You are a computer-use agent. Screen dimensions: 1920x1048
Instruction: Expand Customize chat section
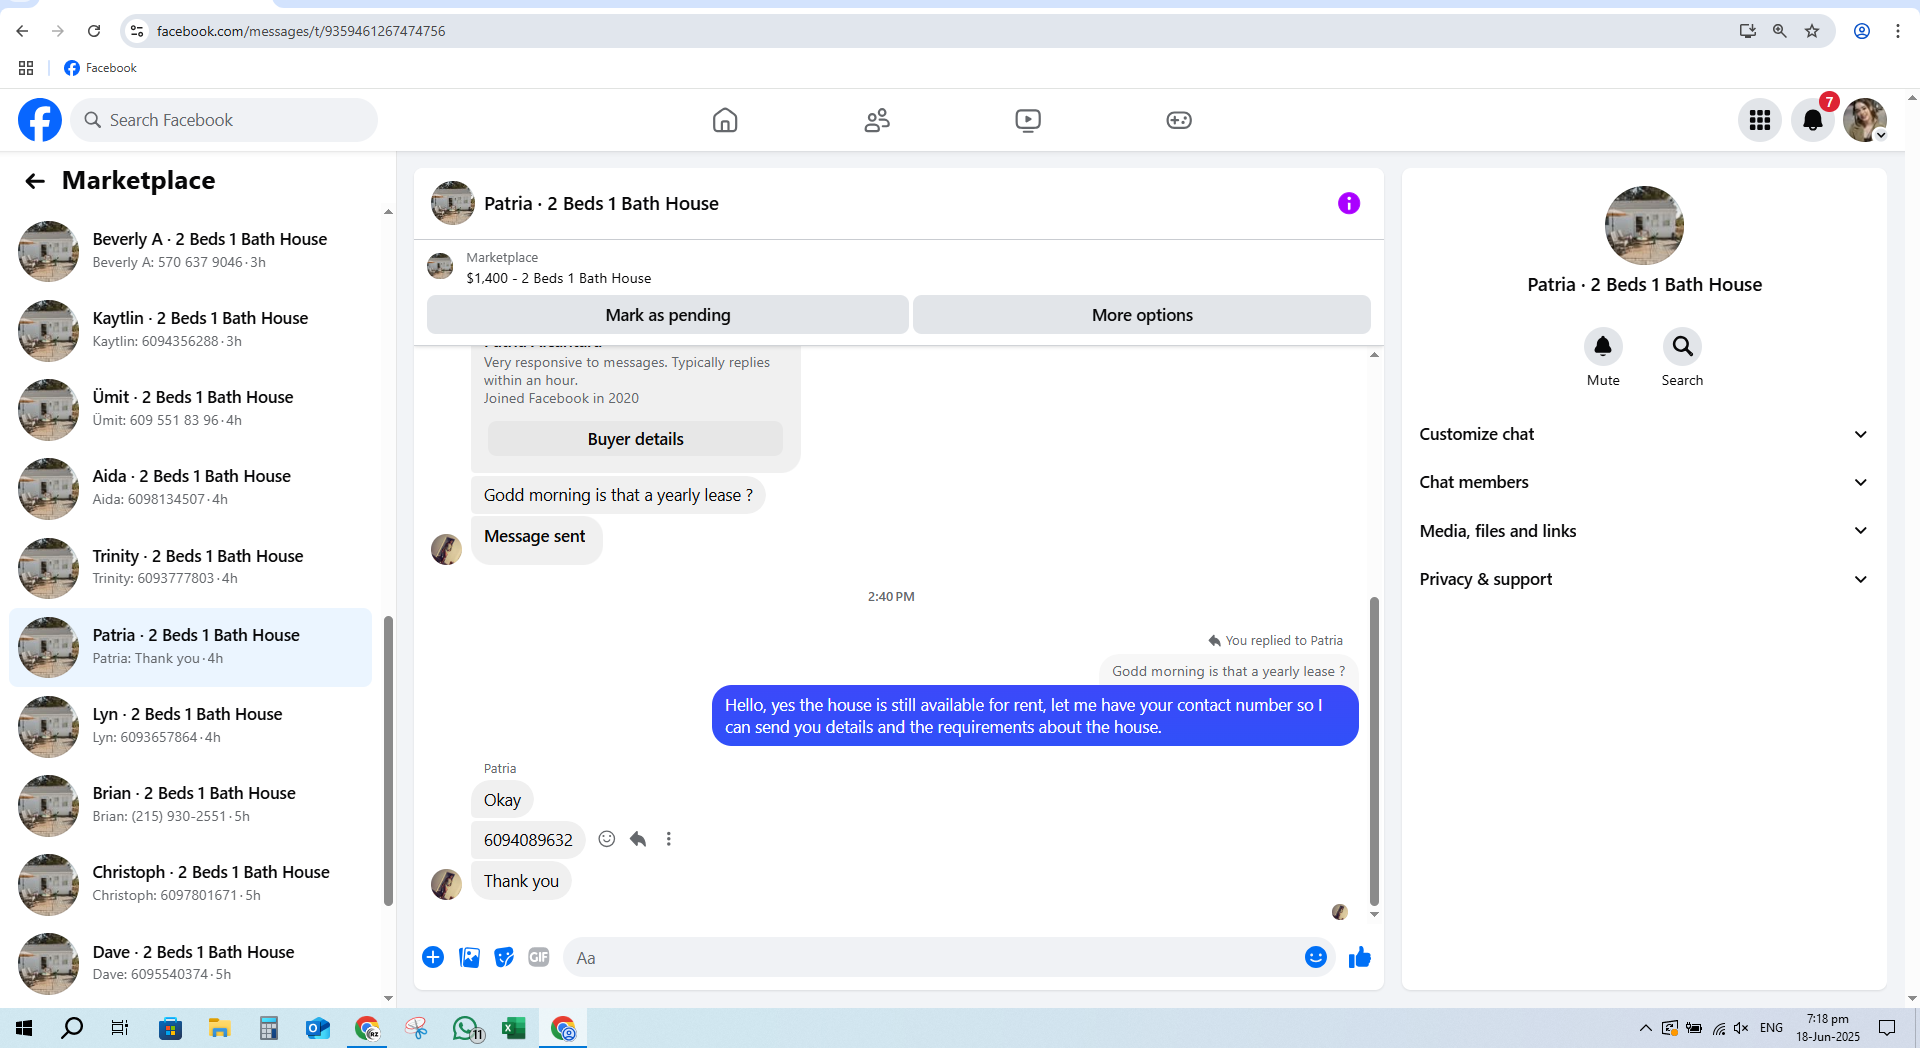tap(1644, 434)
